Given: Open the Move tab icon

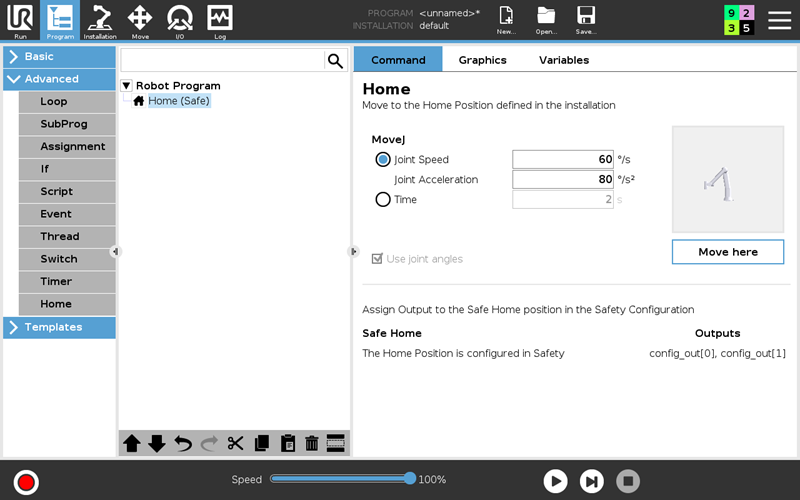Looking at the screenshot, I should 140,20.
